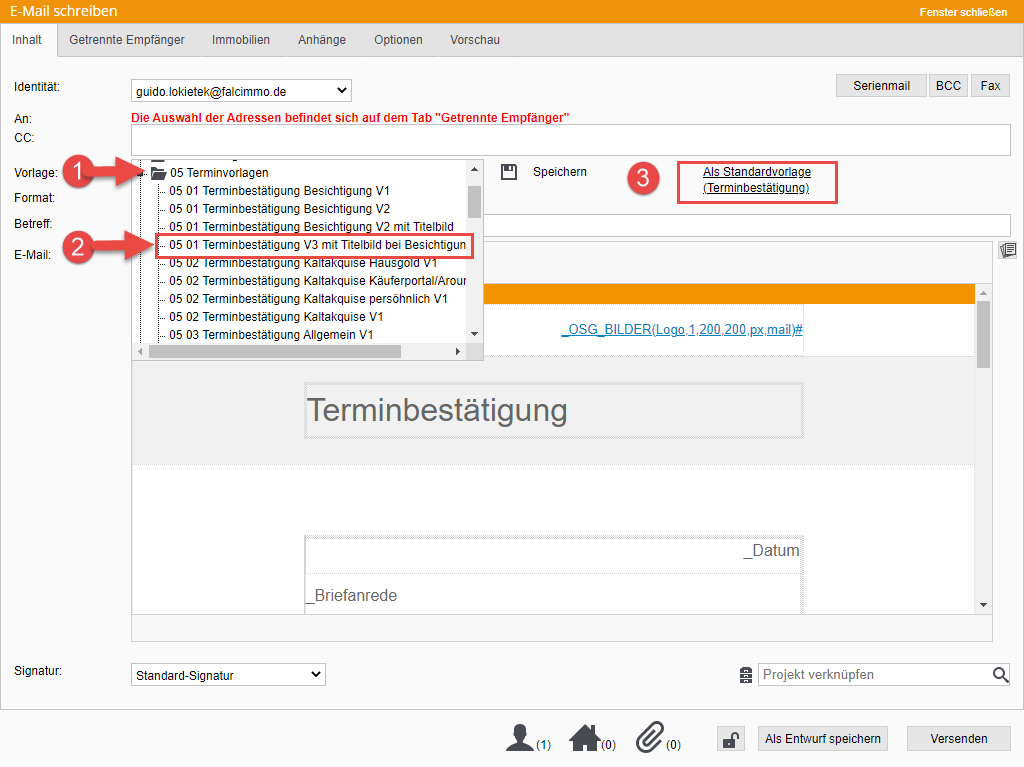Open the Signatur dropdown
The image size is (1024, 767).
tap(228, 675)
